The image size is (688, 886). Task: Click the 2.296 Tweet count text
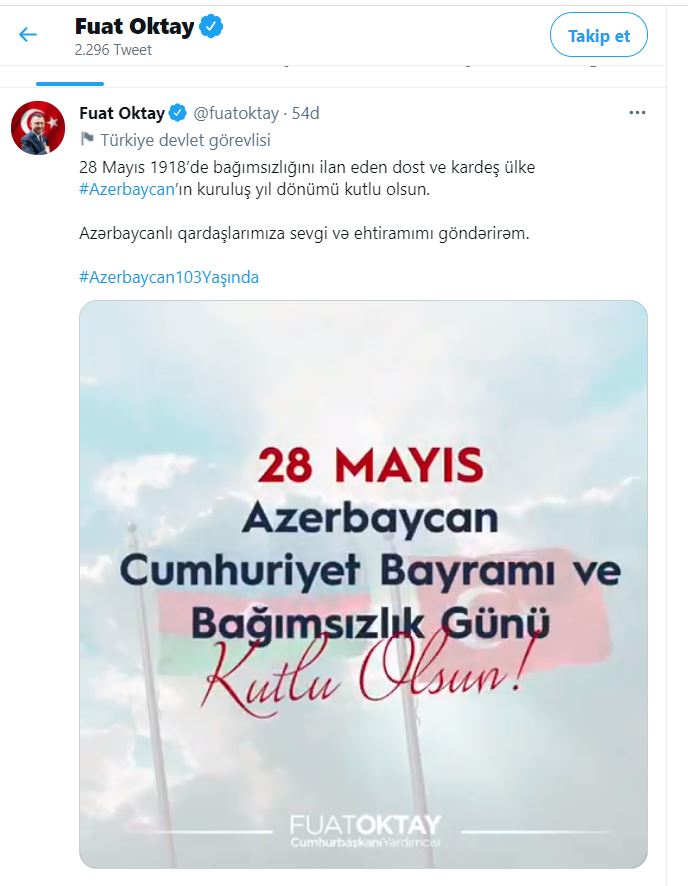113,50
